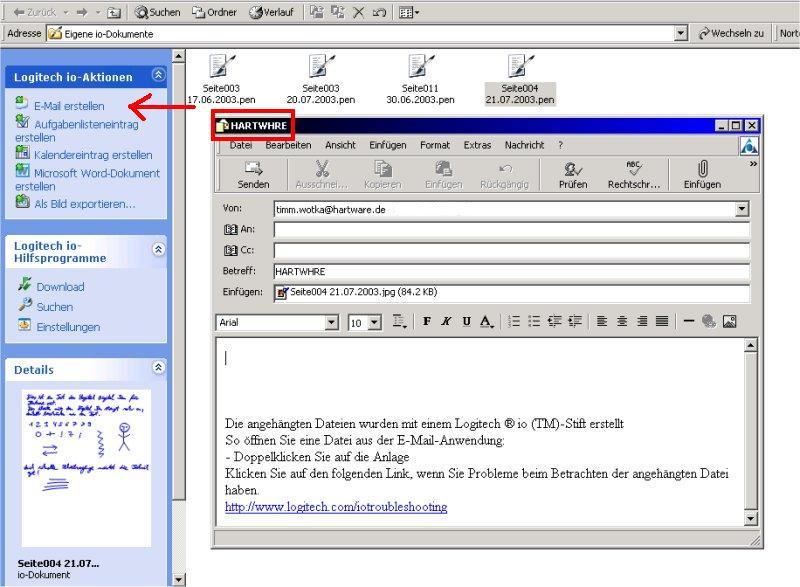
Task: Toggle bold formatting (F)
Action: (427, 321)
